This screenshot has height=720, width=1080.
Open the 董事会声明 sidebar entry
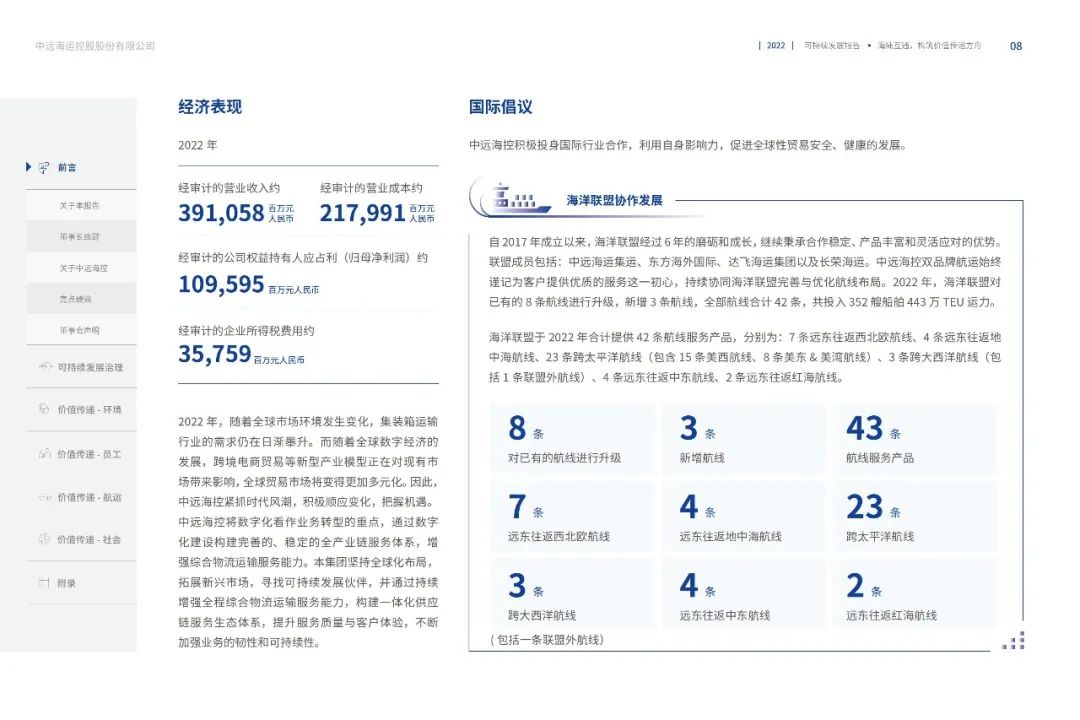click(81, 330)
